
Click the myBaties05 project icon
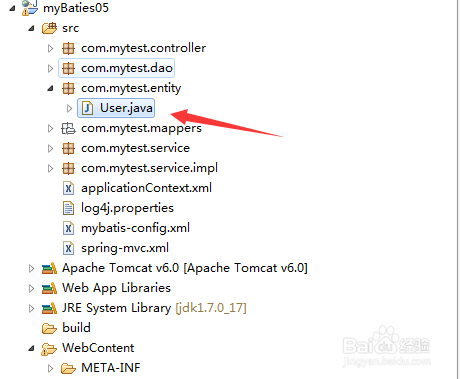point(30,8)
